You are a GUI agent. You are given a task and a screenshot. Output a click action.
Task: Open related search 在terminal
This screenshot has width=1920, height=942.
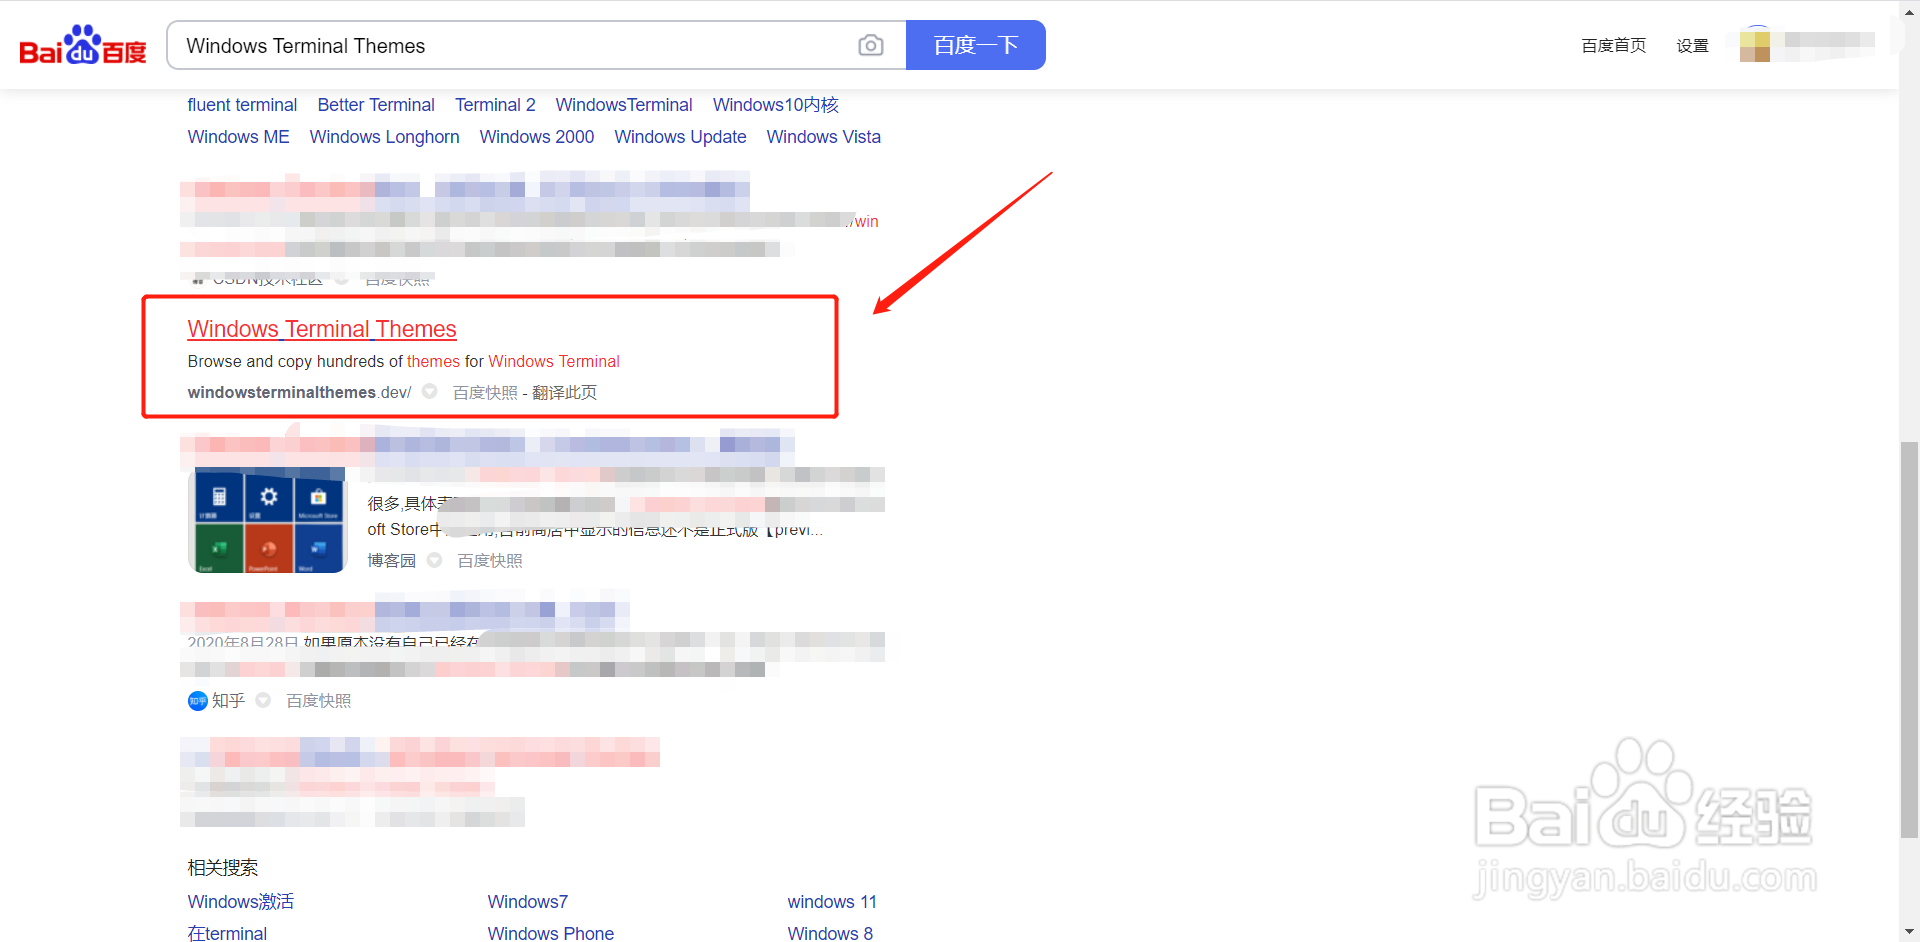[227, 933]
